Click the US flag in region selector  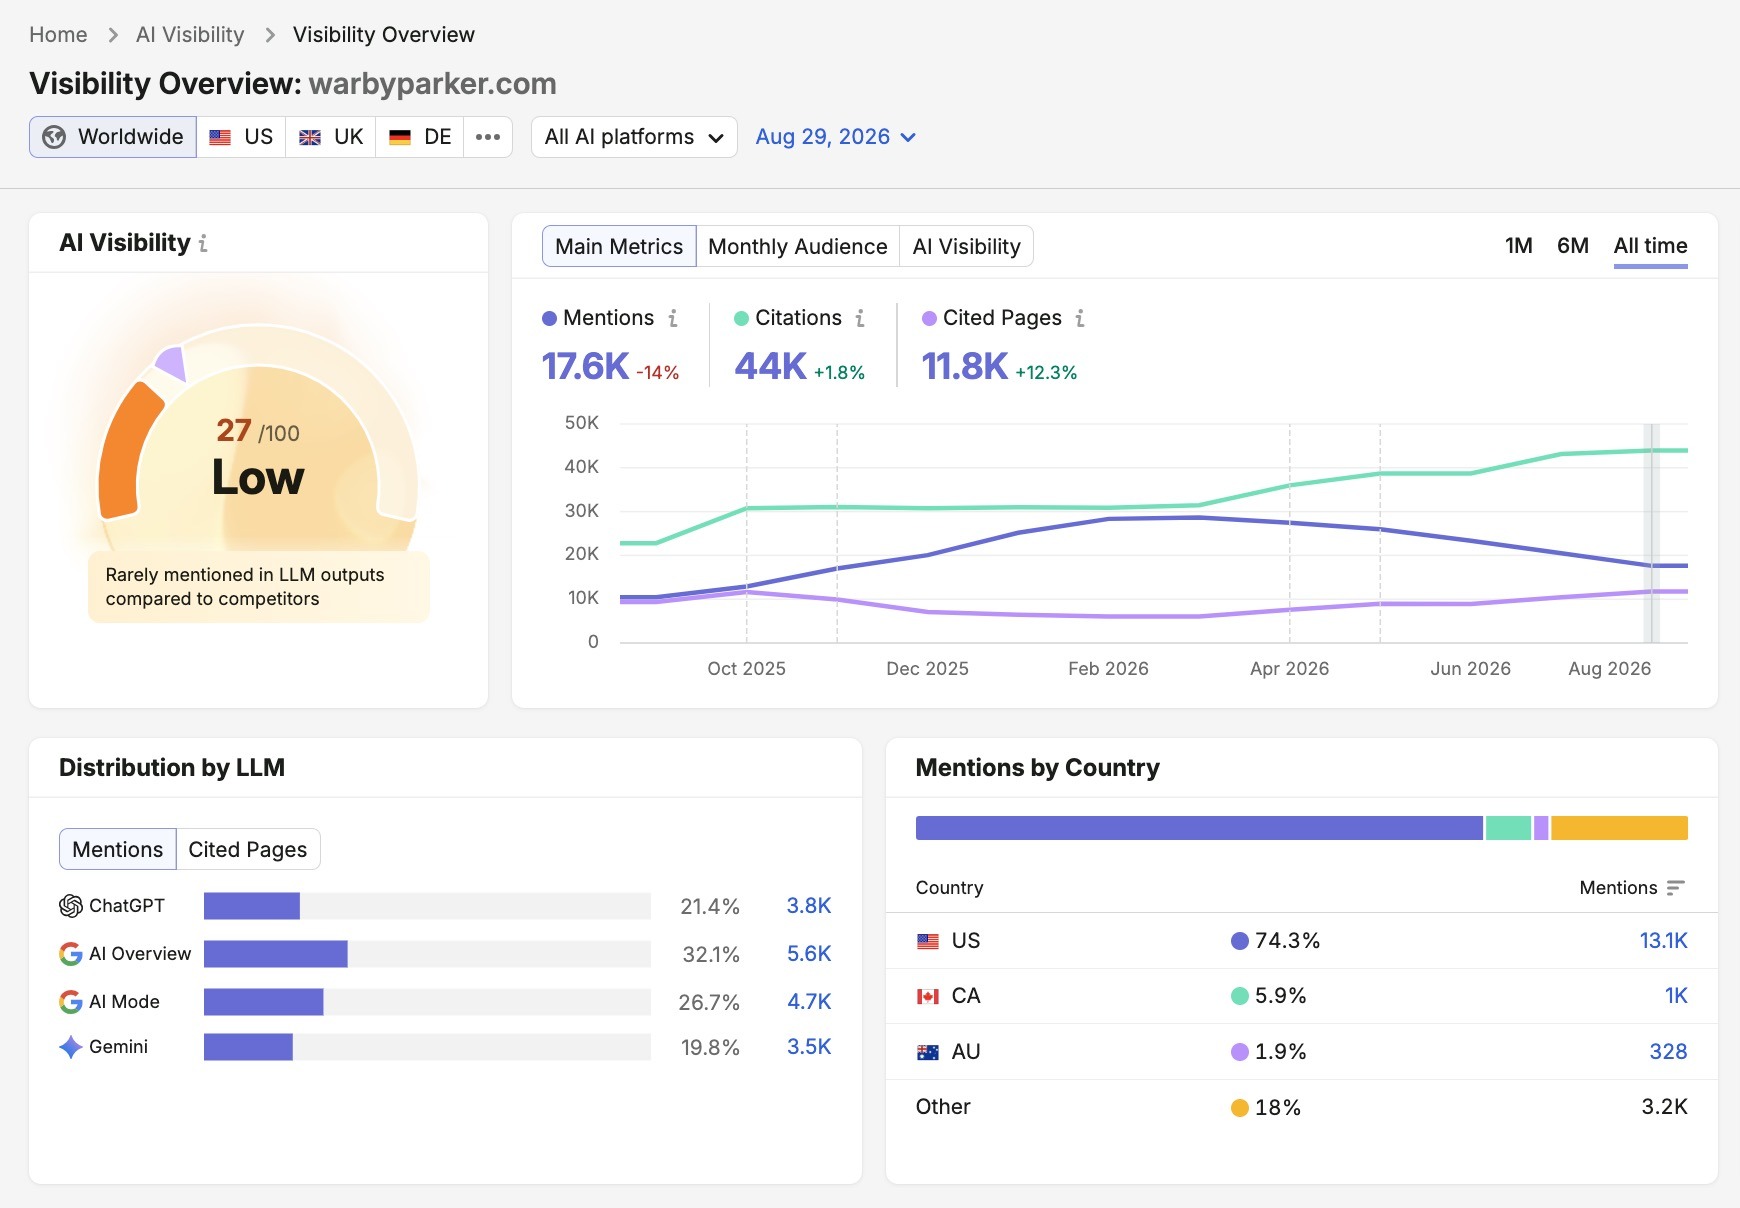click(x=221, y=137)
